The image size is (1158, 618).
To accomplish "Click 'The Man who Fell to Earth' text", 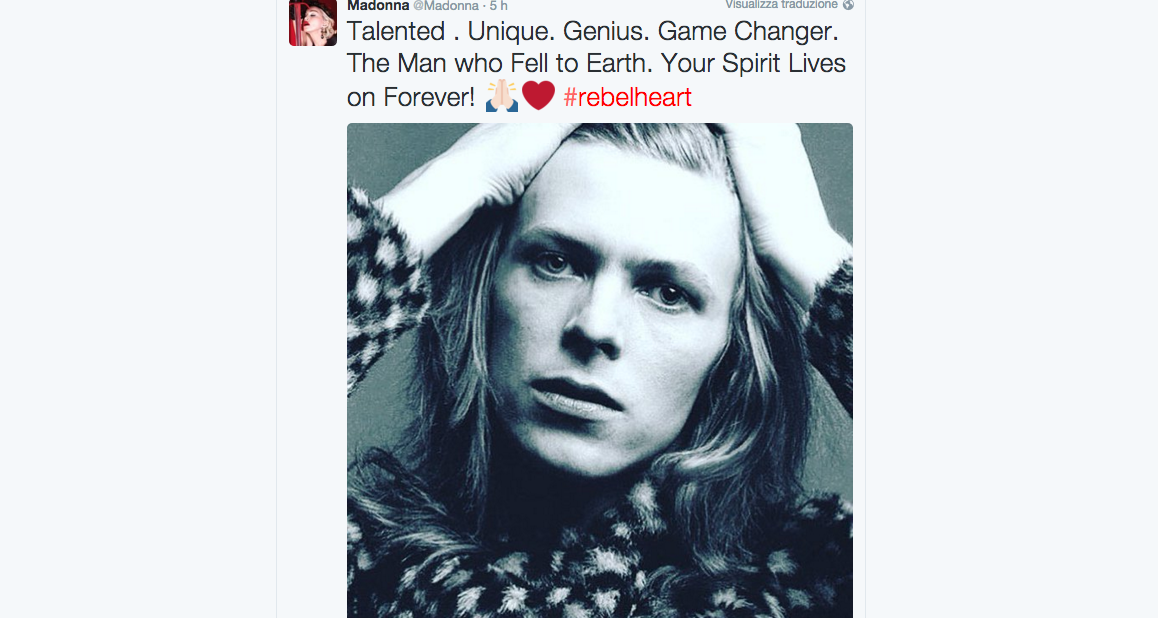I will pyautogui.click(x=514, y=64).
